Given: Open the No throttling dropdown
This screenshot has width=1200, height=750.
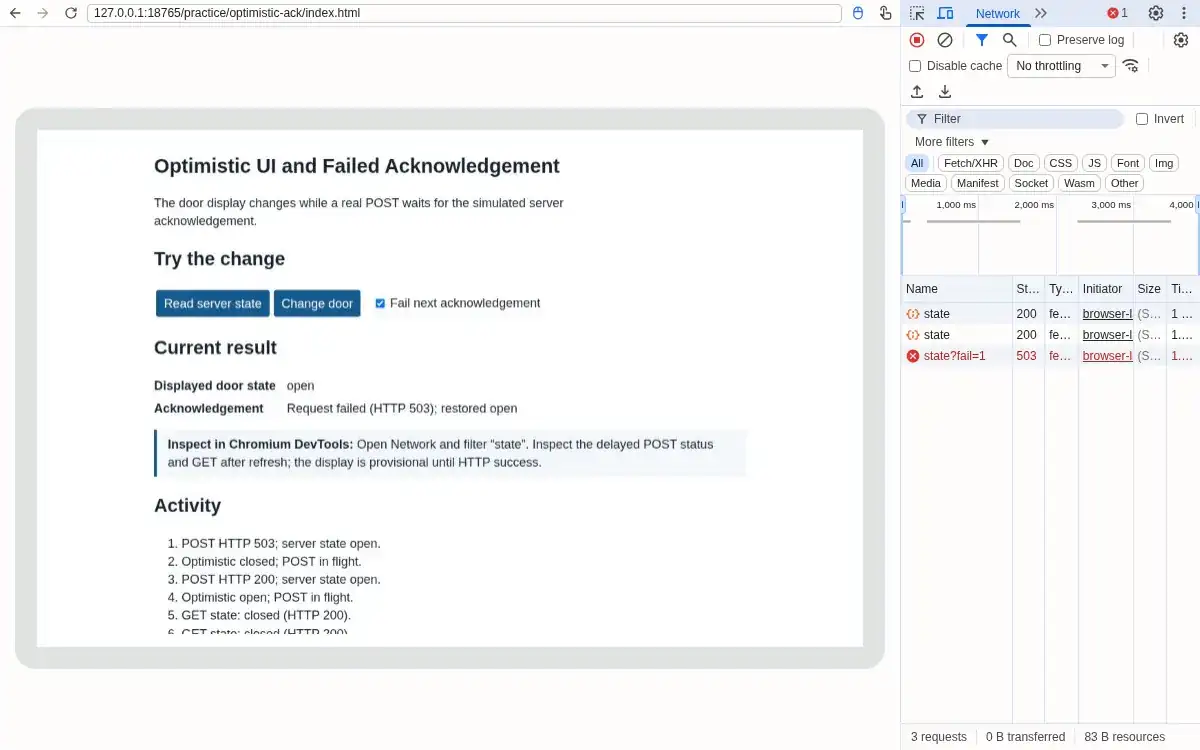Looking at the screenshot, I should coord(1061,66).
